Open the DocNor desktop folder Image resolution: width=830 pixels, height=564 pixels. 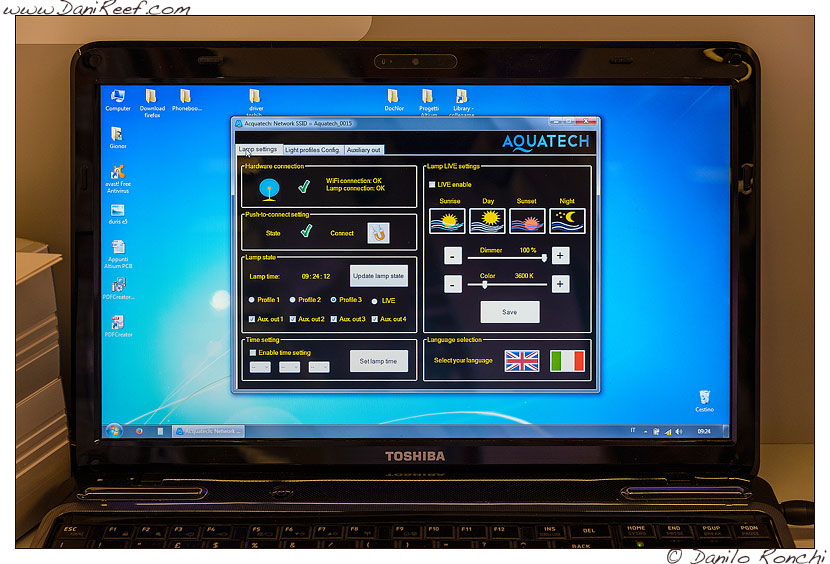pos(394,100)
